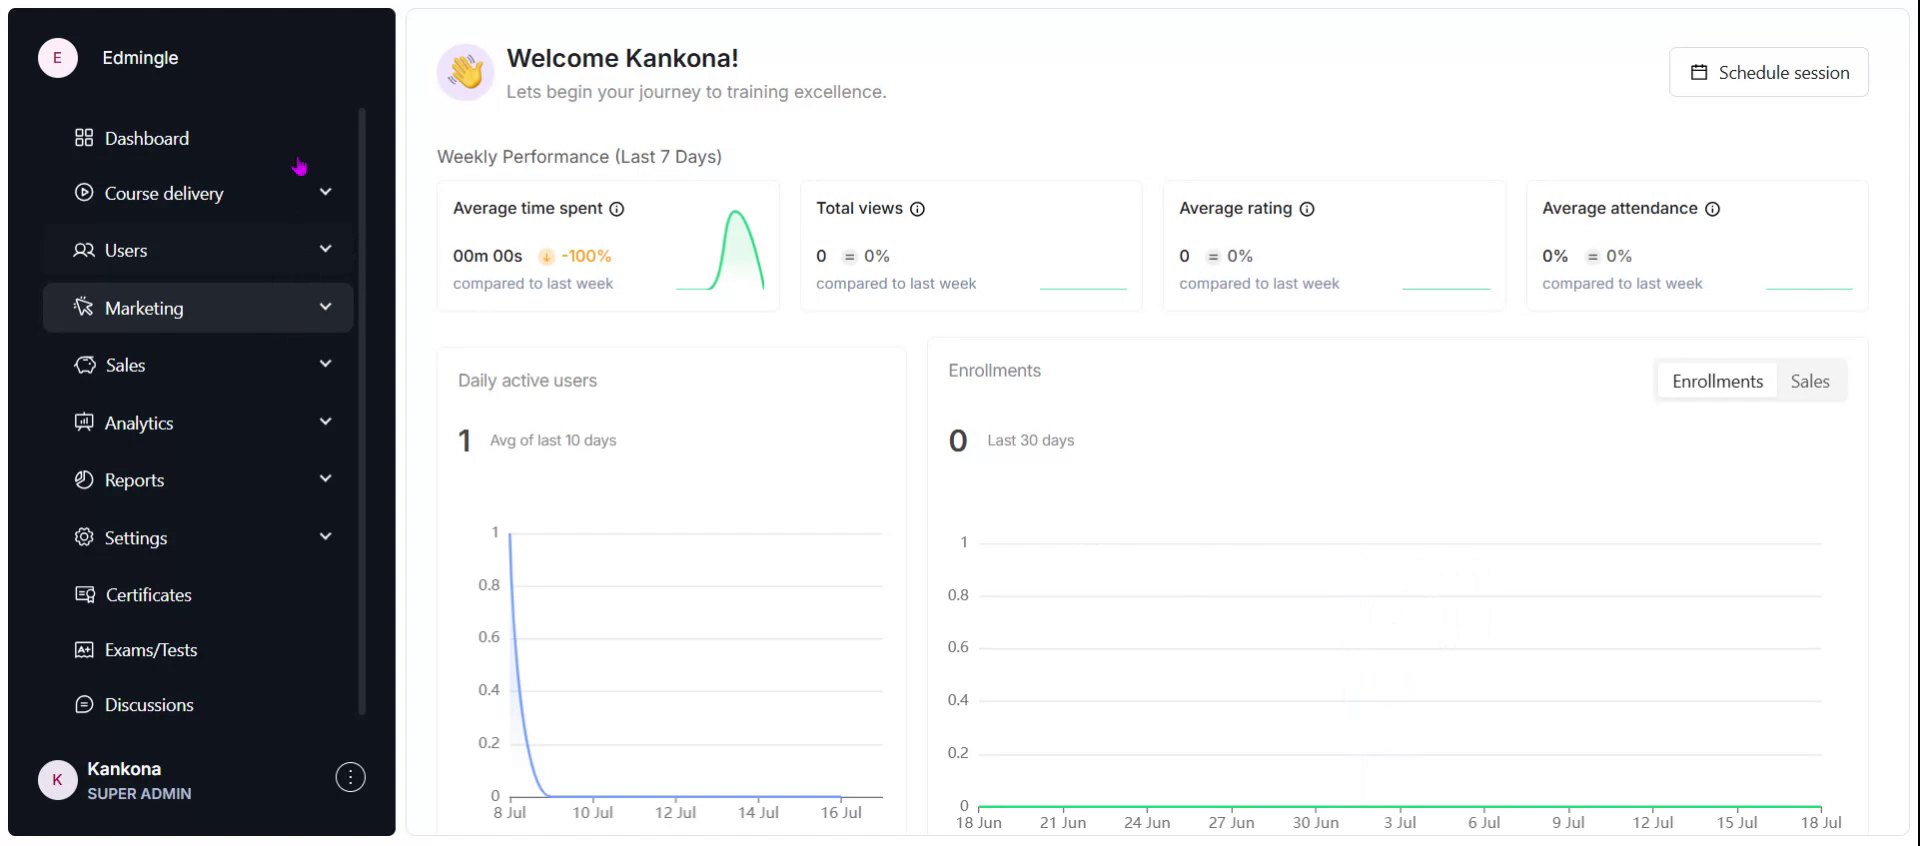Click the Average attendance info icon
1920x846 pixels.
coord(1712,209)
